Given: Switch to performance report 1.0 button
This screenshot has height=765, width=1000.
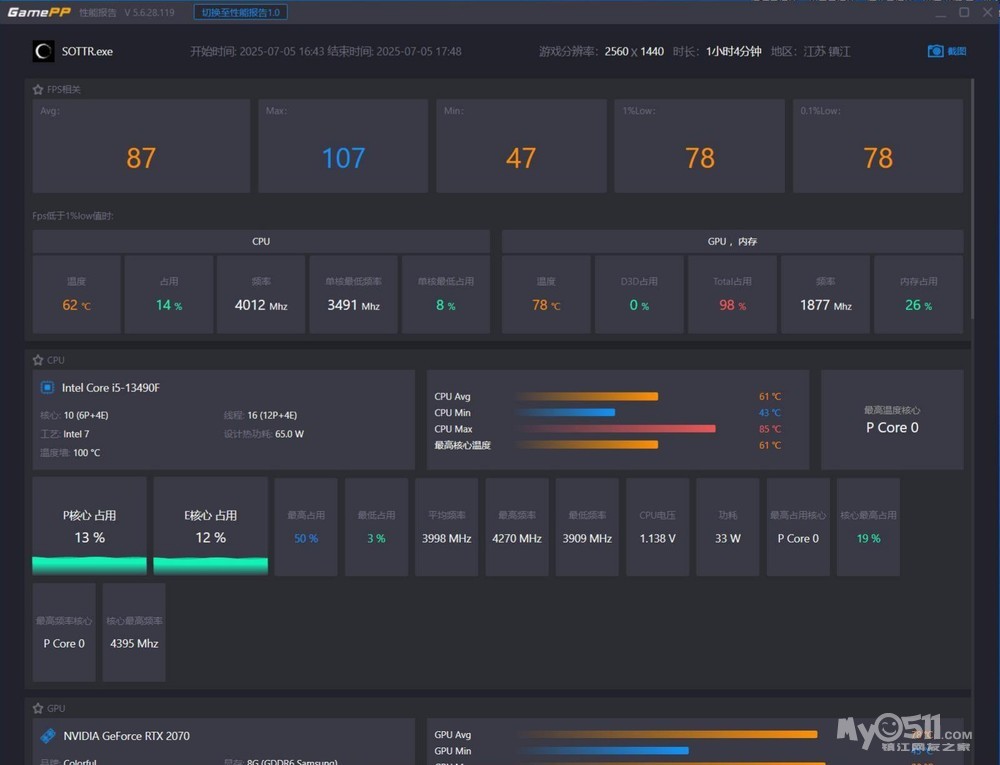Looking at the screenshot, I should (x=240, y=13).
